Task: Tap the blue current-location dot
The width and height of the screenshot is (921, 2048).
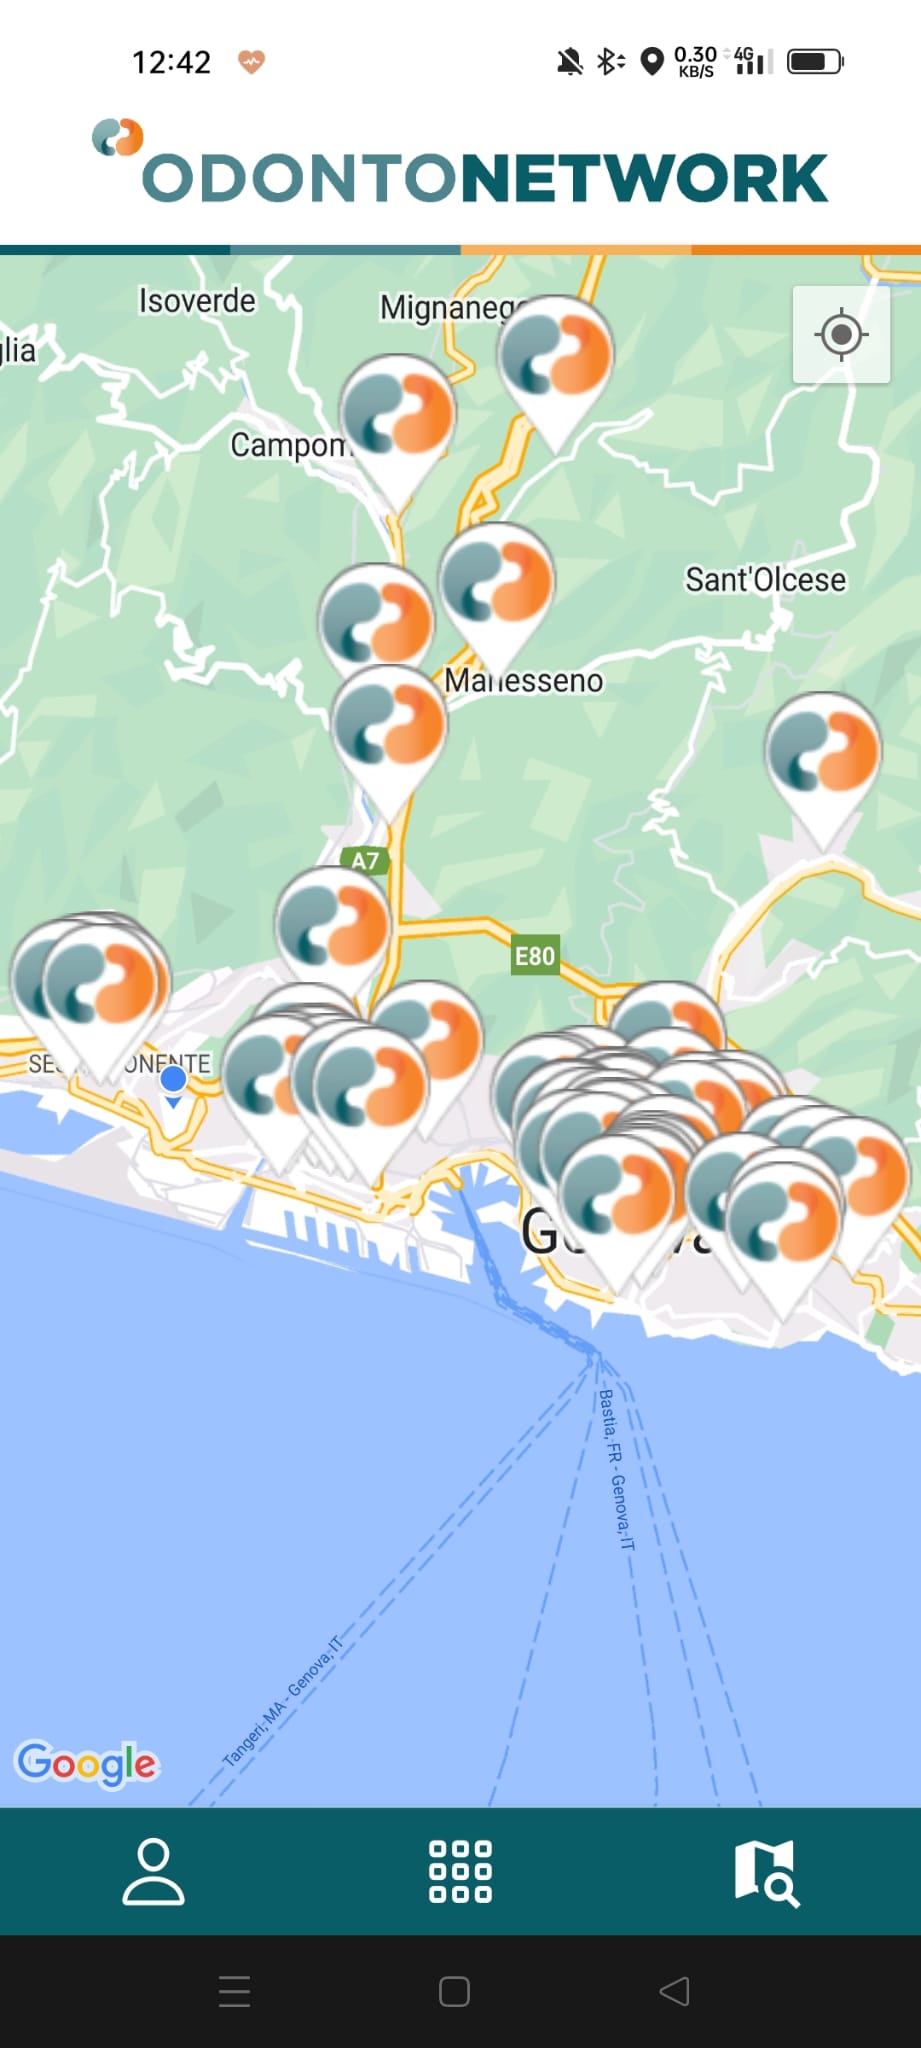Action: coord(173,1079)
